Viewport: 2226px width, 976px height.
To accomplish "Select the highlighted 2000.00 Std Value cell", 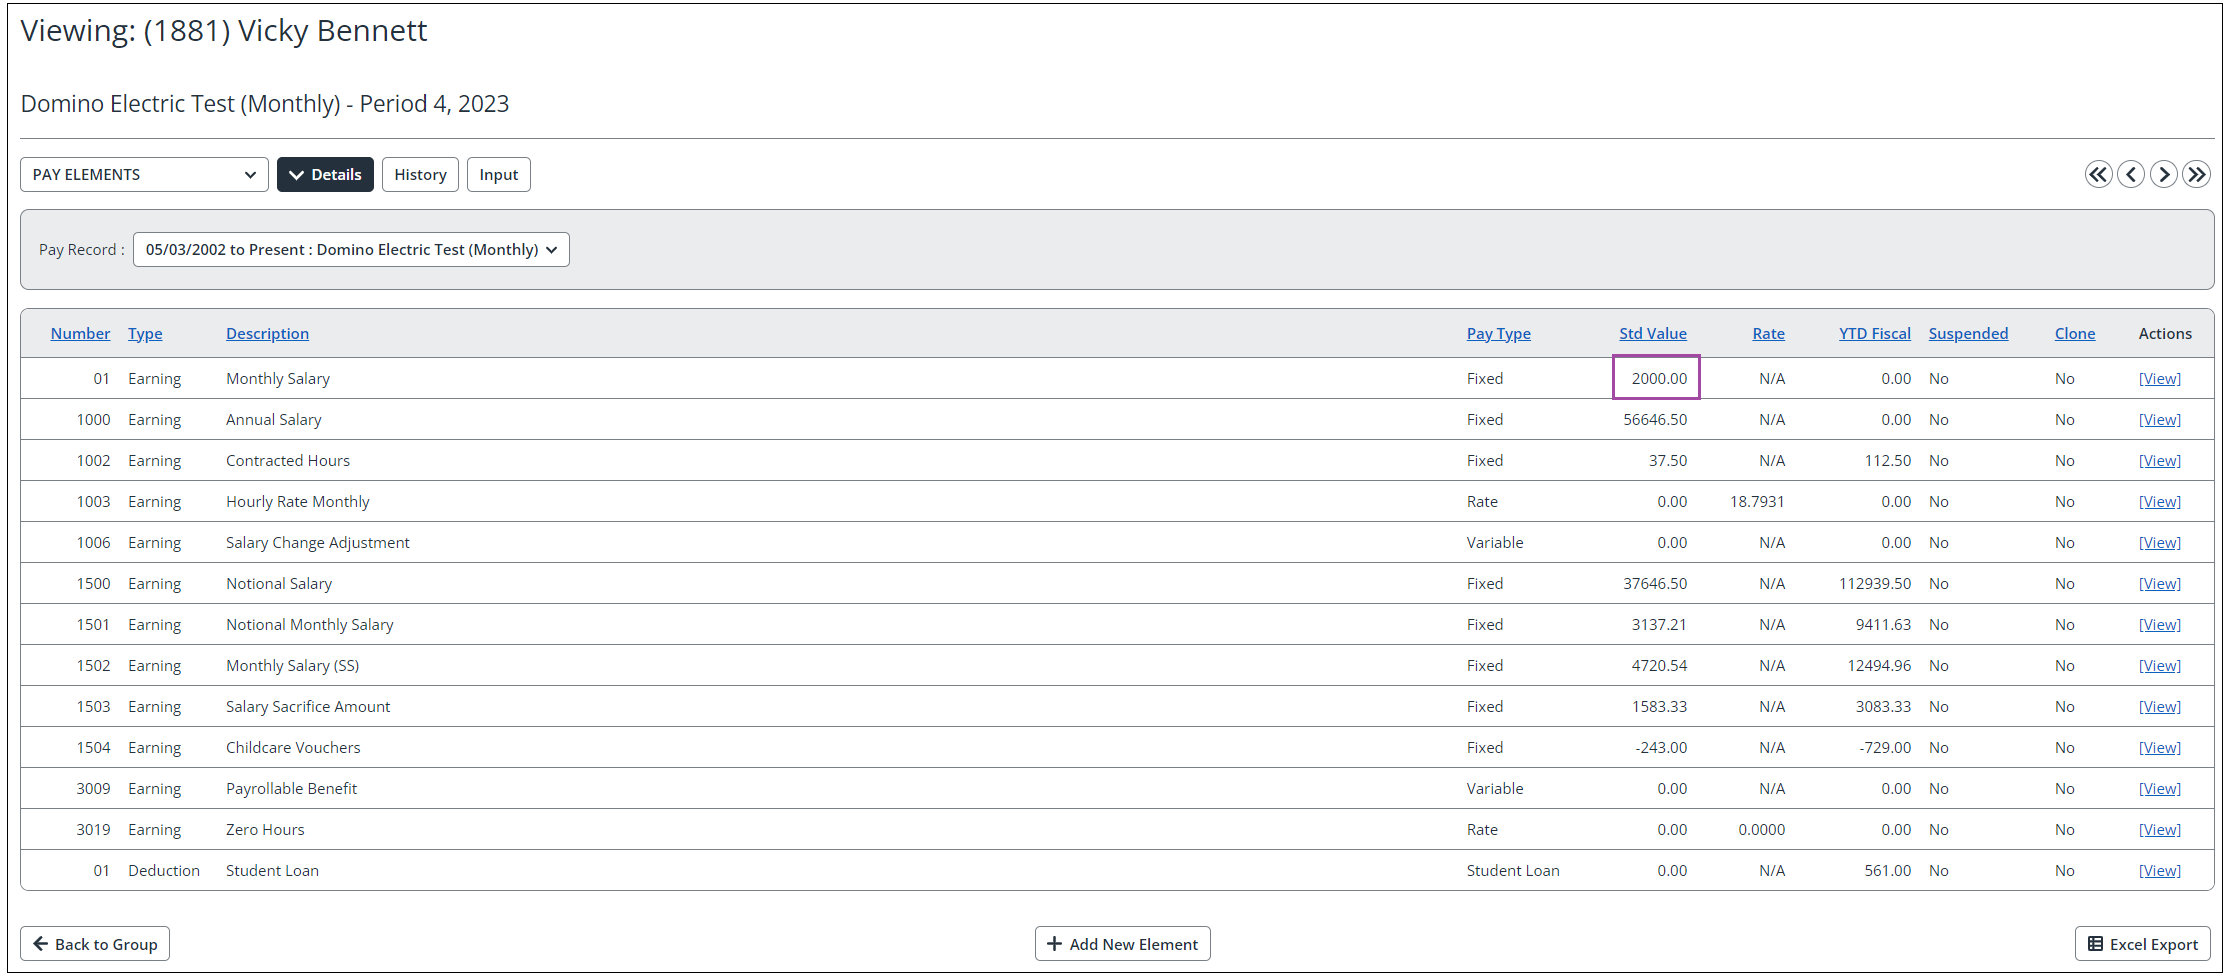I will [x=1657, y=379].
